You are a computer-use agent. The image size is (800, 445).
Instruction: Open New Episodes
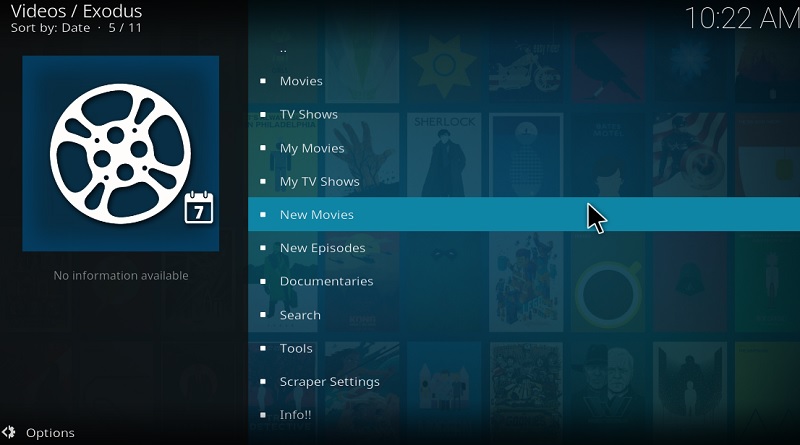click(524, 248)
